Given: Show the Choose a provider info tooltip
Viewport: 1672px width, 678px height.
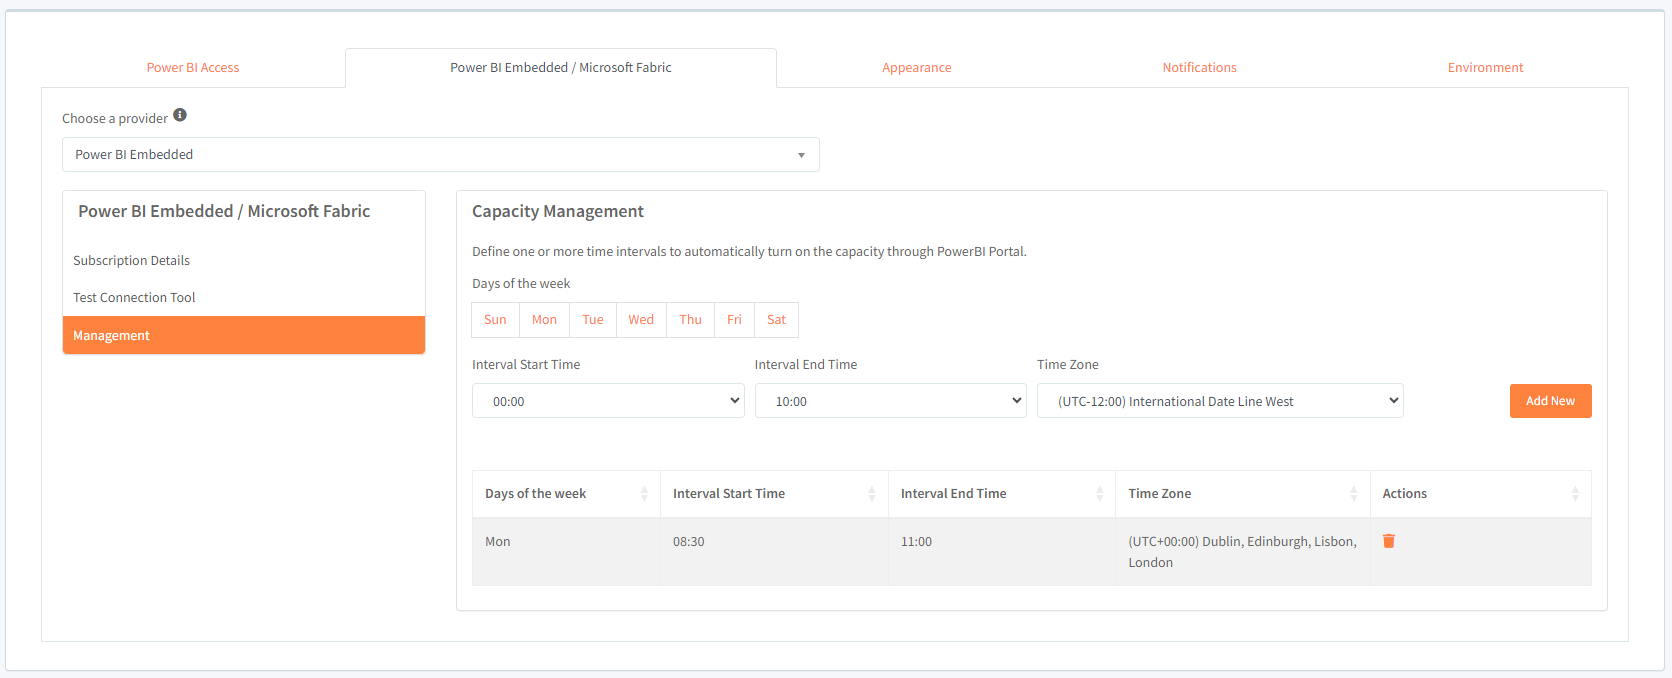Looking at the screenshot, I should (x=180, y=115).
